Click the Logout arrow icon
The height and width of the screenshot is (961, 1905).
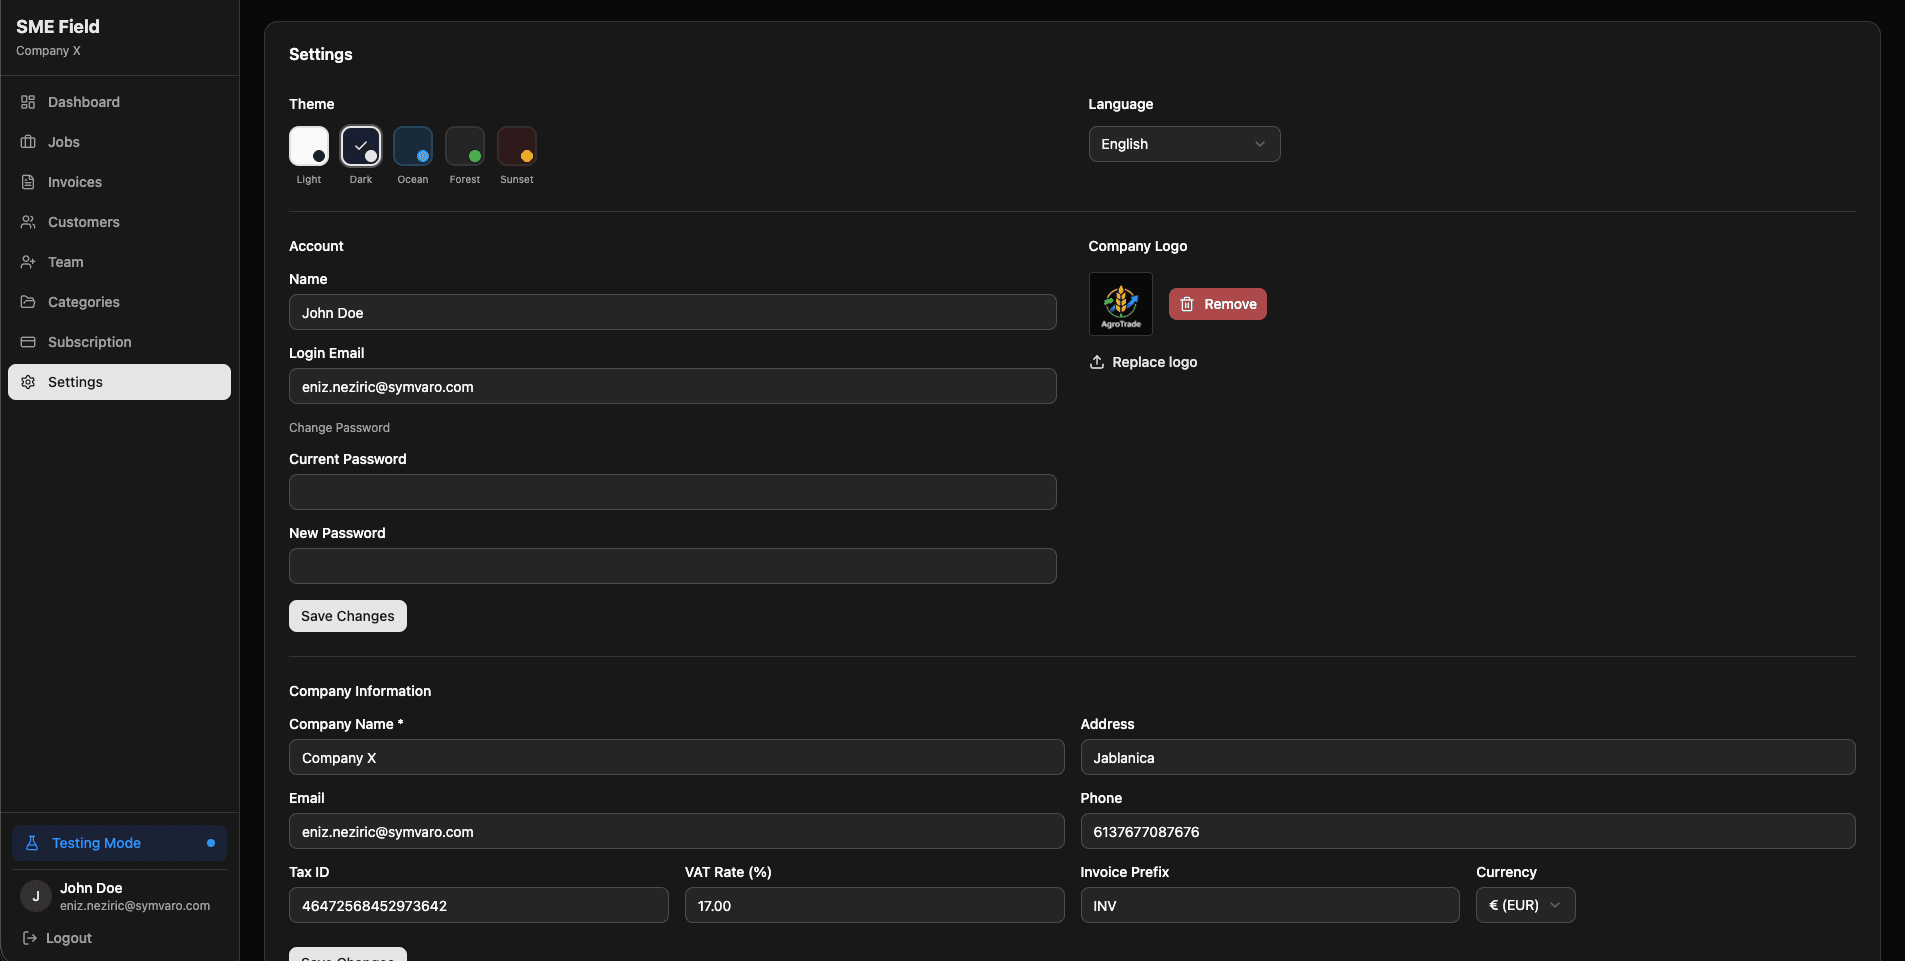pyautogui.click(x=30, y=938)
